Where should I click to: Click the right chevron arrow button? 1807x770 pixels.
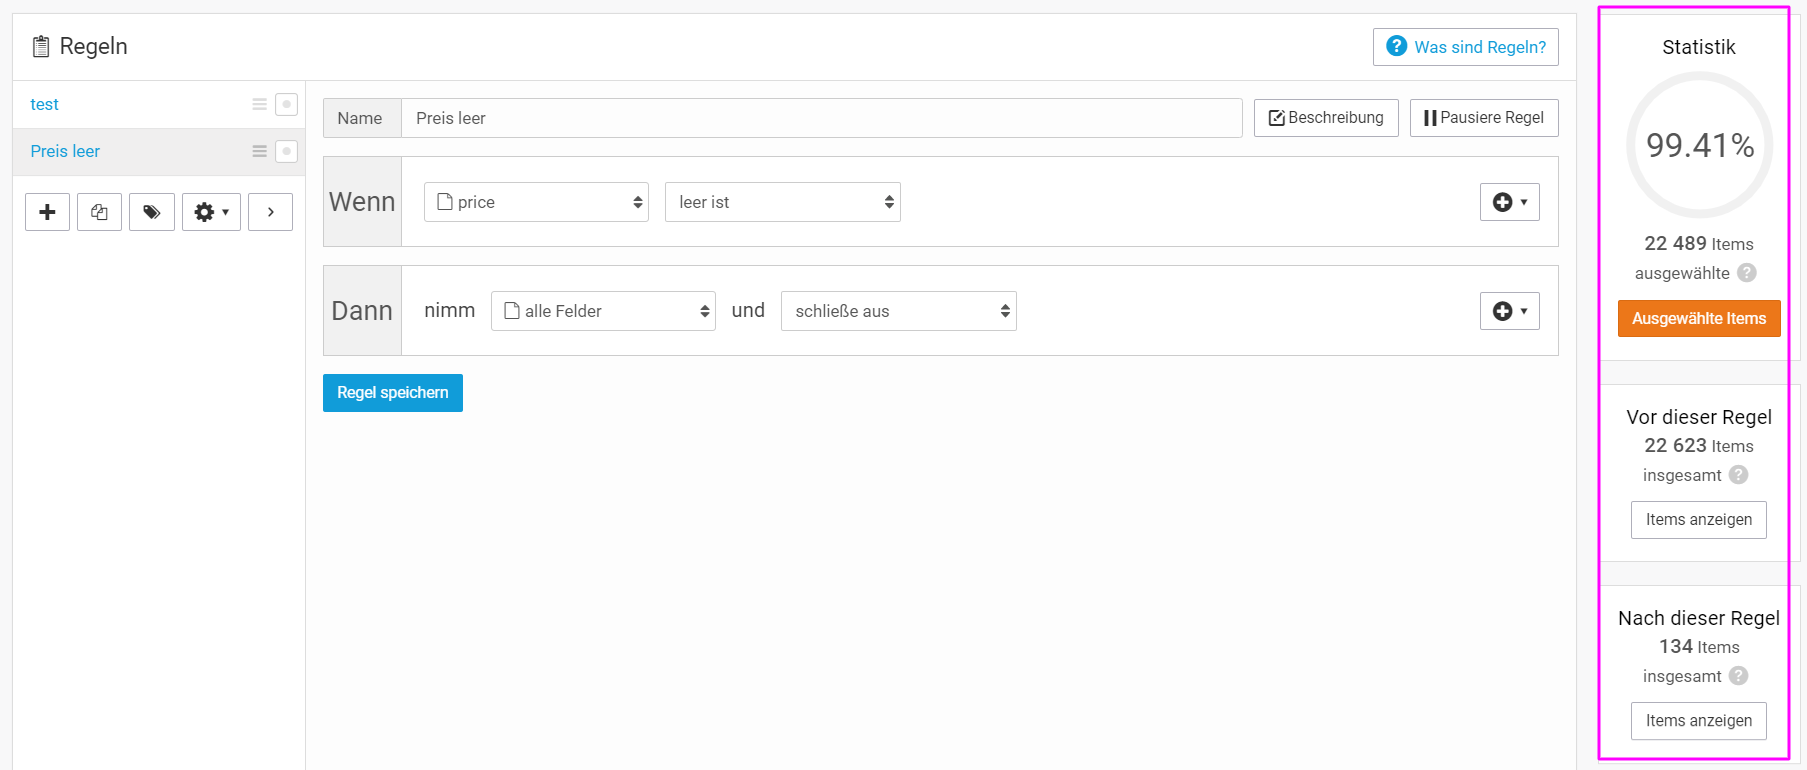(270, 212)
